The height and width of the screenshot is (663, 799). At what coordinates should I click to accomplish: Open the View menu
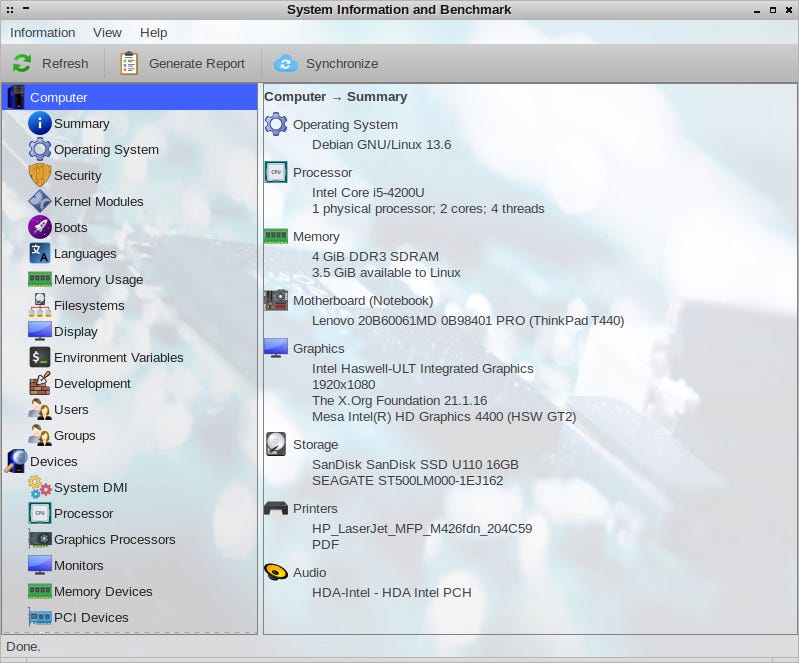click(x=107, y=33)
